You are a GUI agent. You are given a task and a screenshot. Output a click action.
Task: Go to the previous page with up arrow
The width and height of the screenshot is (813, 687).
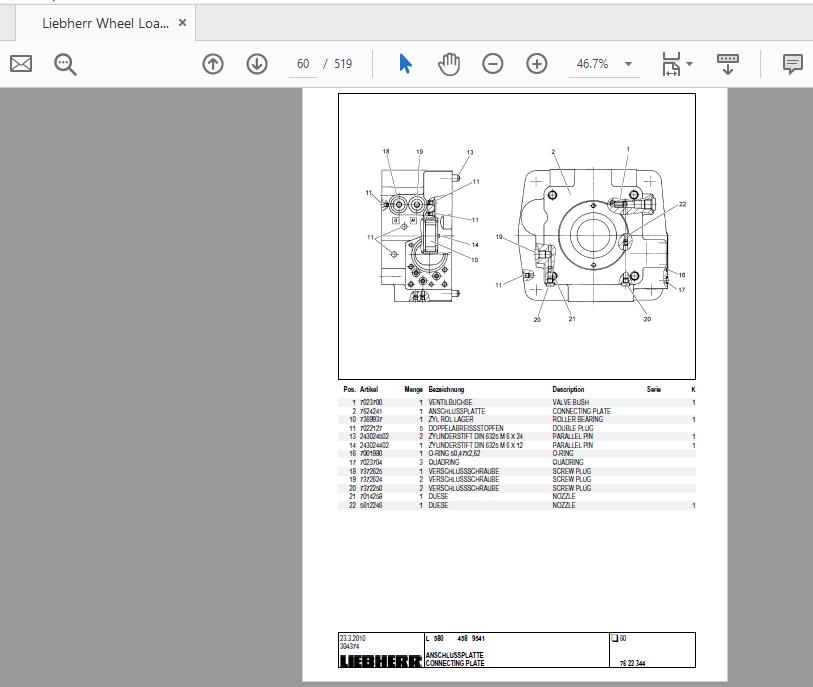[x=212, y=63]
